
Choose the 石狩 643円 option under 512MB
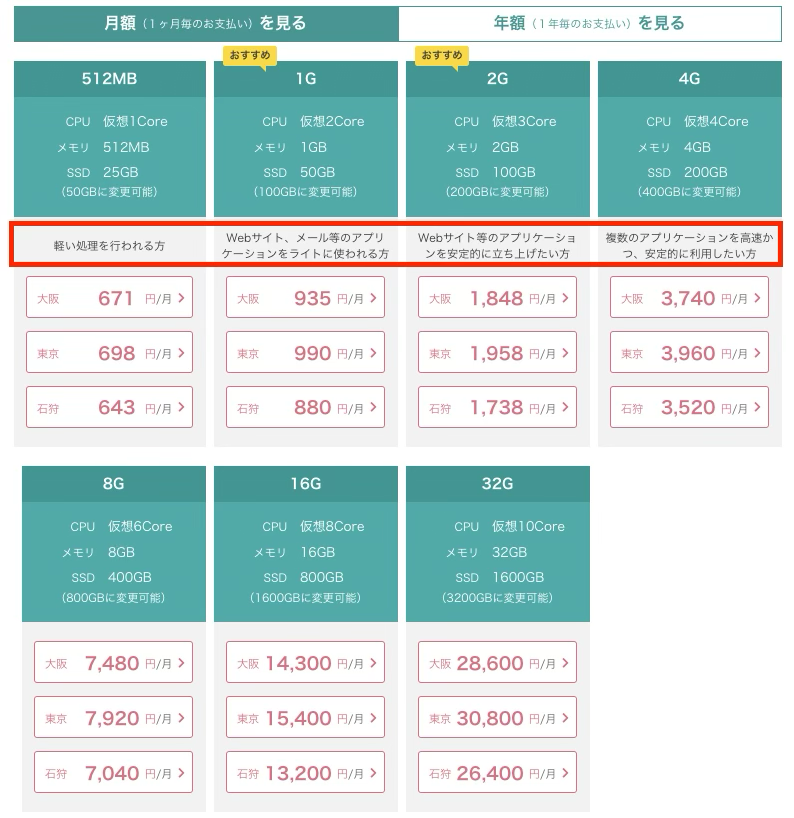[x=109, y=407]
